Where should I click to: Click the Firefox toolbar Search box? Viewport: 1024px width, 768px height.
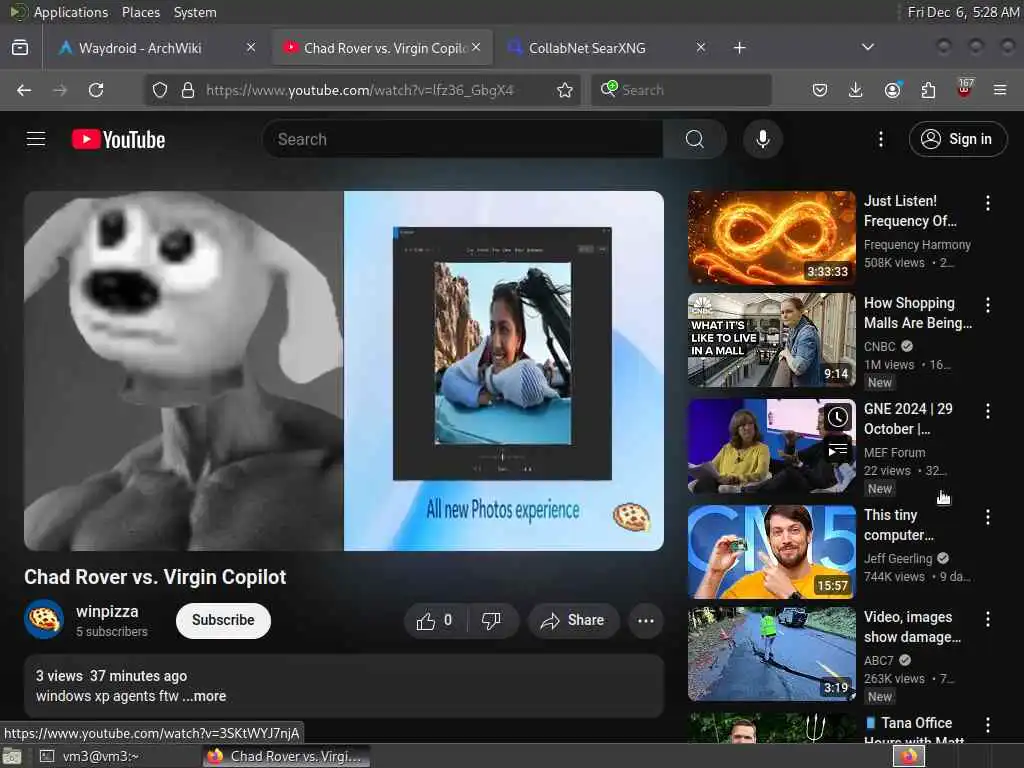coord(681,90)
